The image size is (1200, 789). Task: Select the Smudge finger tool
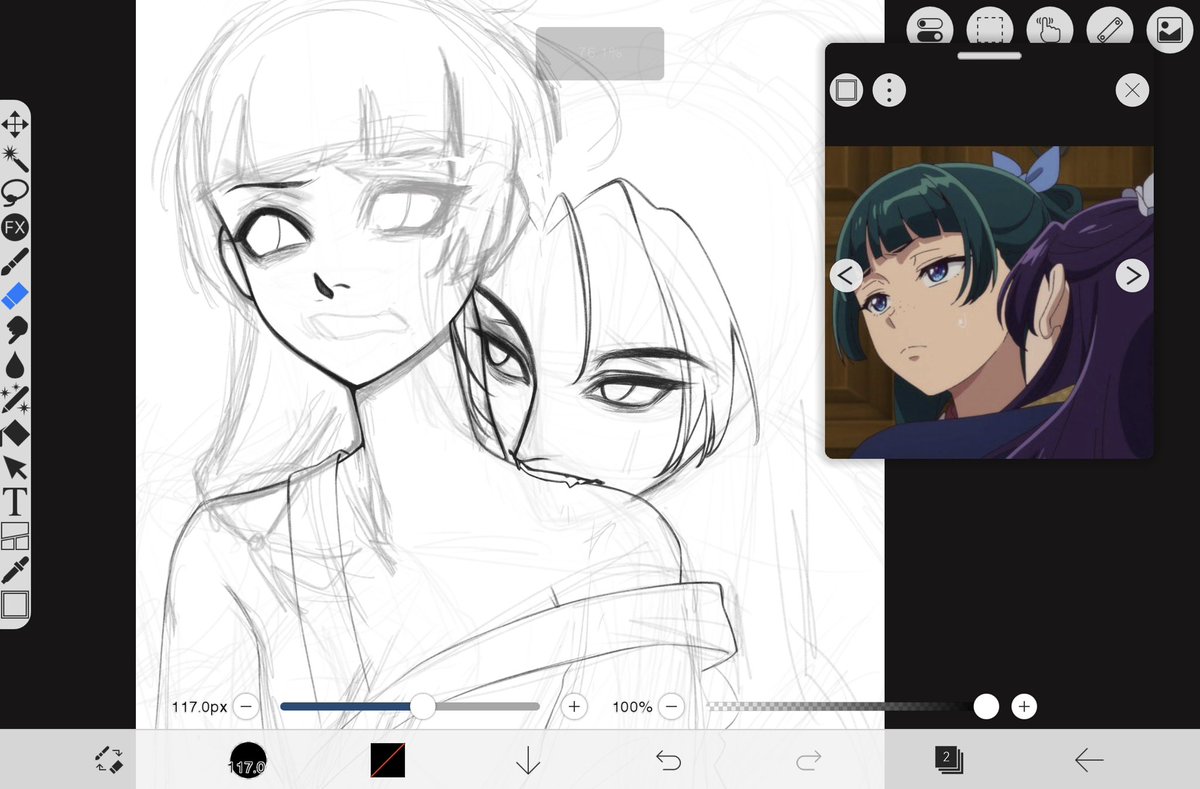click(14, 330)
